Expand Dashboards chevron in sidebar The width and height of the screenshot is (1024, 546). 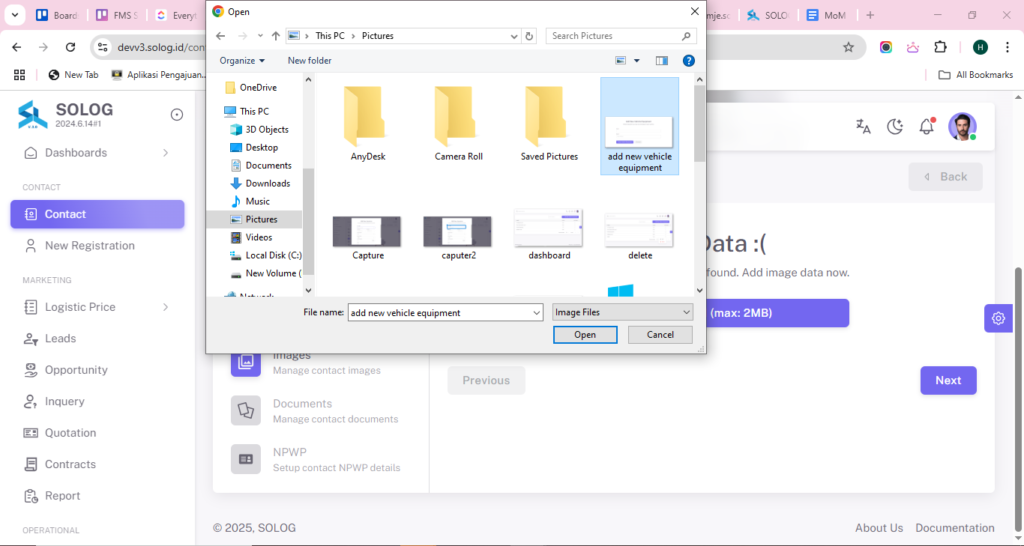[166, 153]
